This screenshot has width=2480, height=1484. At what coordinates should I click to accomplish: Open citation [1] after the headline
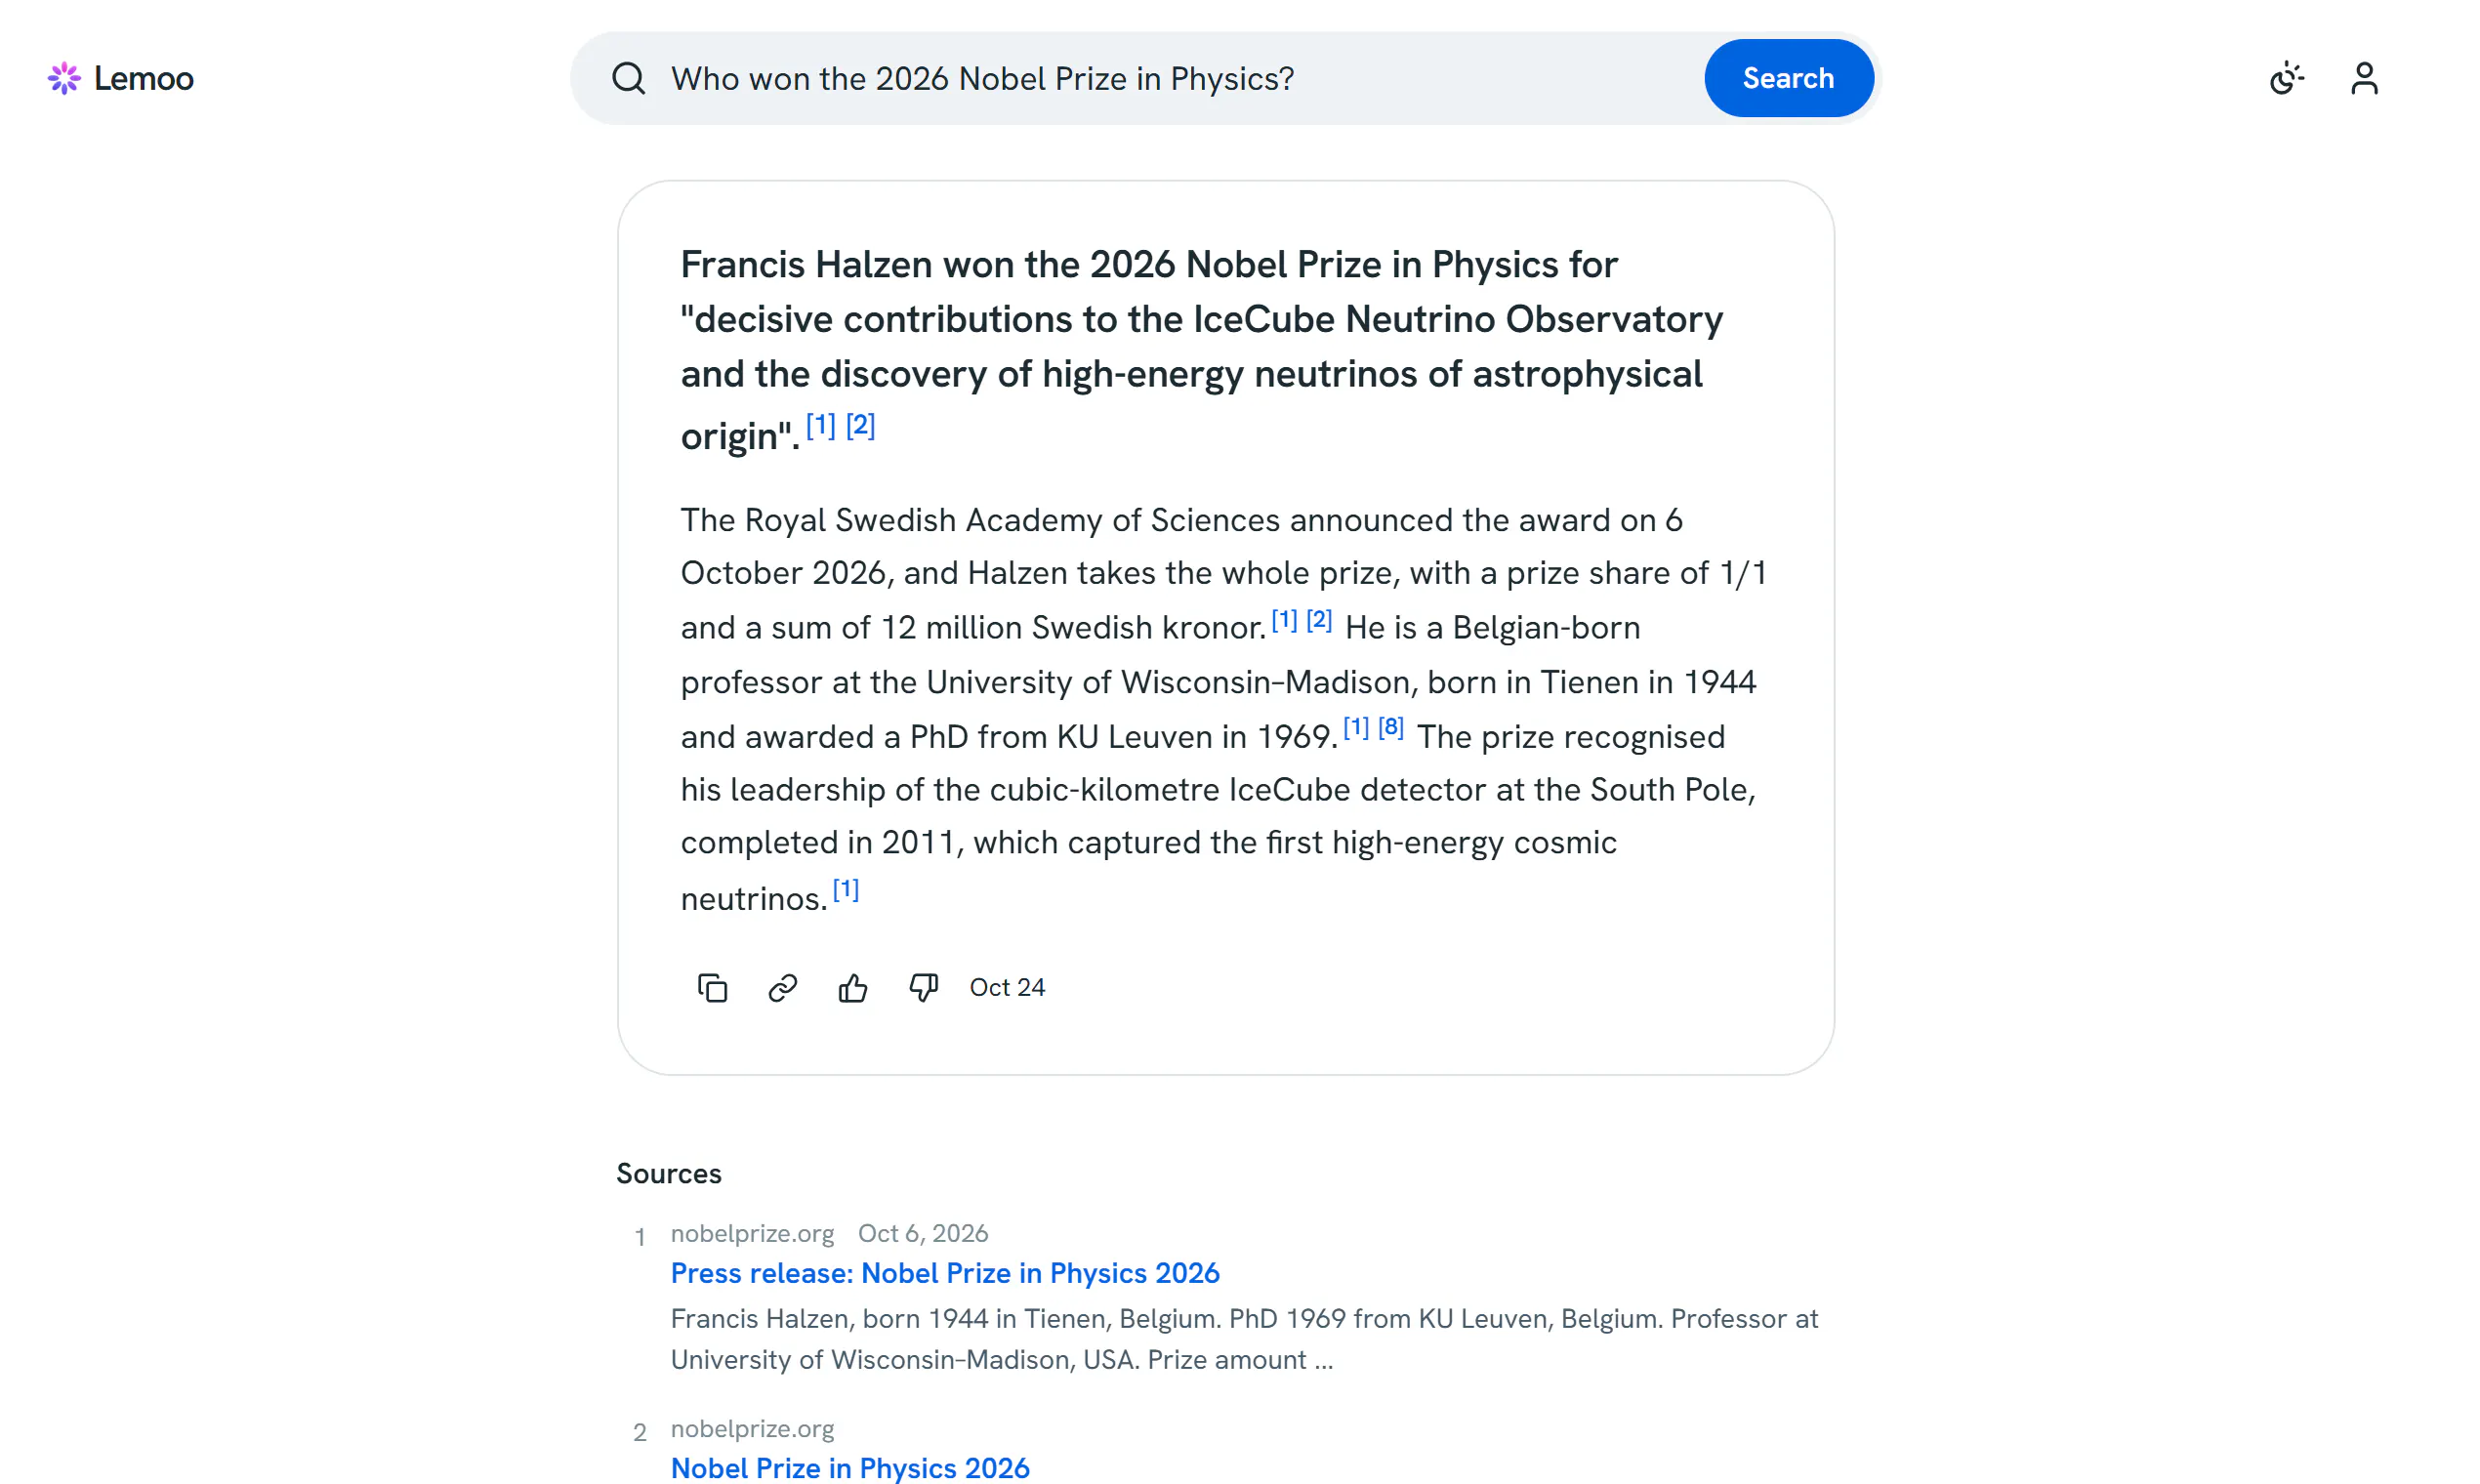pyautogui.click(x=820, y=425)
